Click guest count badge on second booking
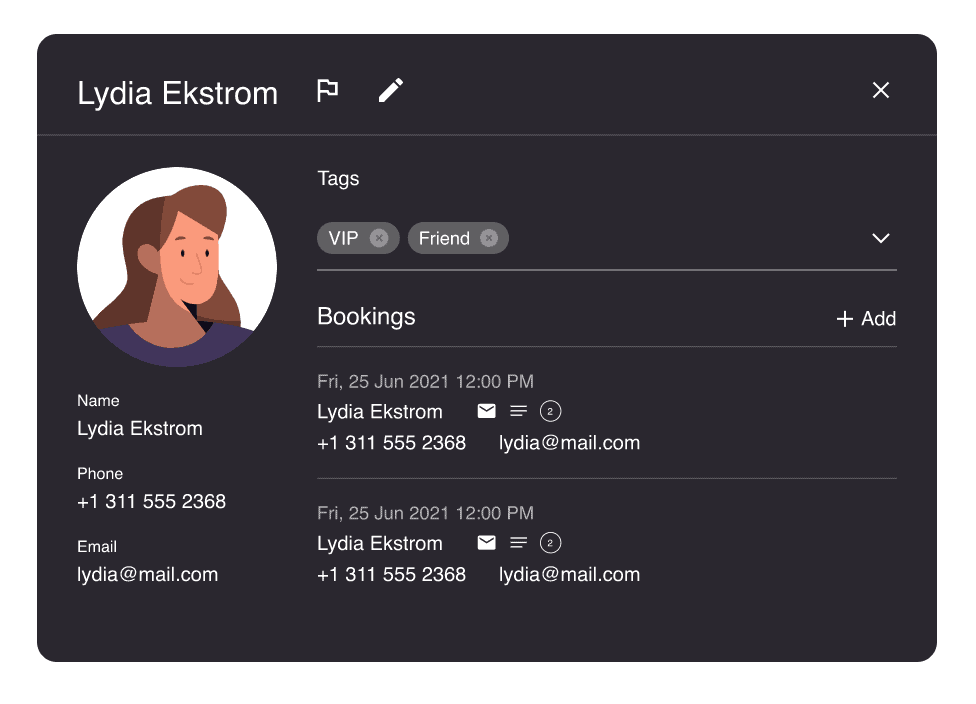This screenshot has height=704, width=976. (550, 543)
